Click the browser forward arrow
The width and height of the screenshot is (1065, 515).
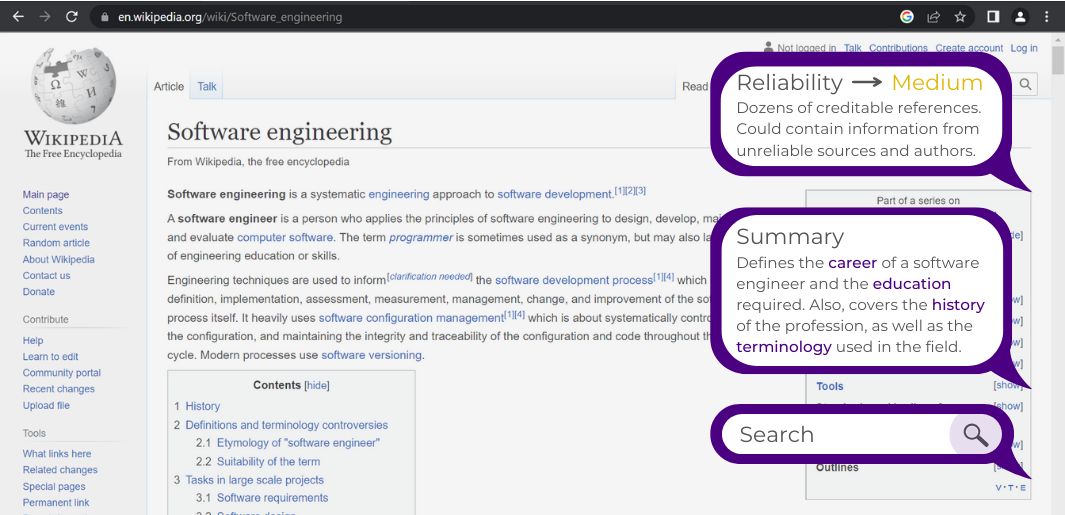click(x=45, y=17)
